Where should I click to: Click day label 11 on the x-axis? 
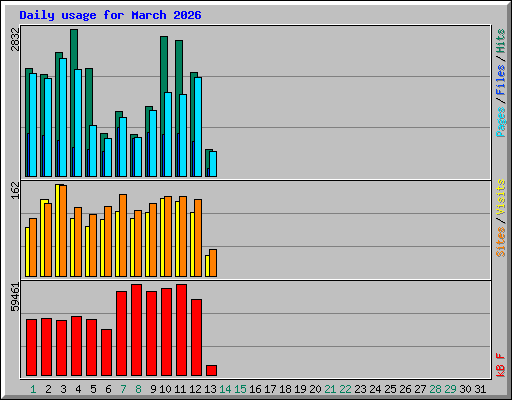pos(180,389)
